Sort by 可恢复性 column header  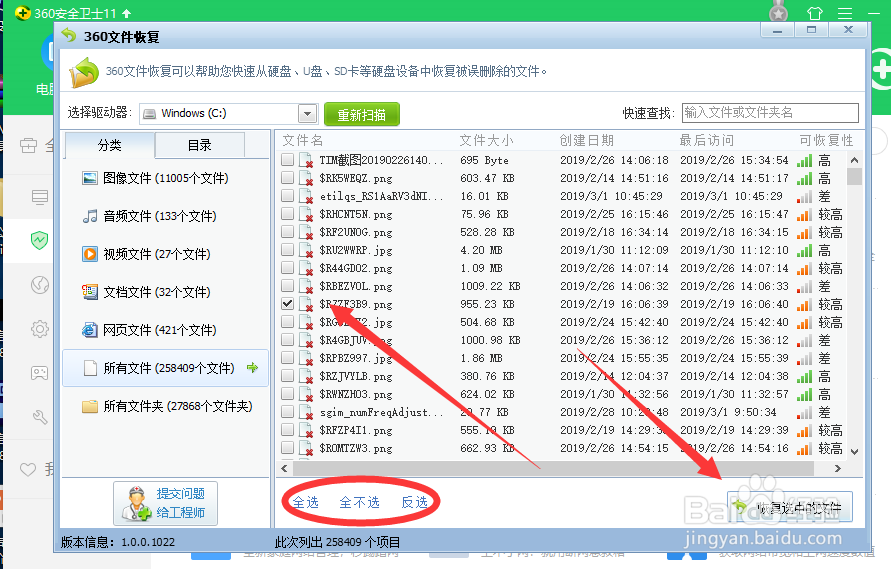(x=826, y=140)
